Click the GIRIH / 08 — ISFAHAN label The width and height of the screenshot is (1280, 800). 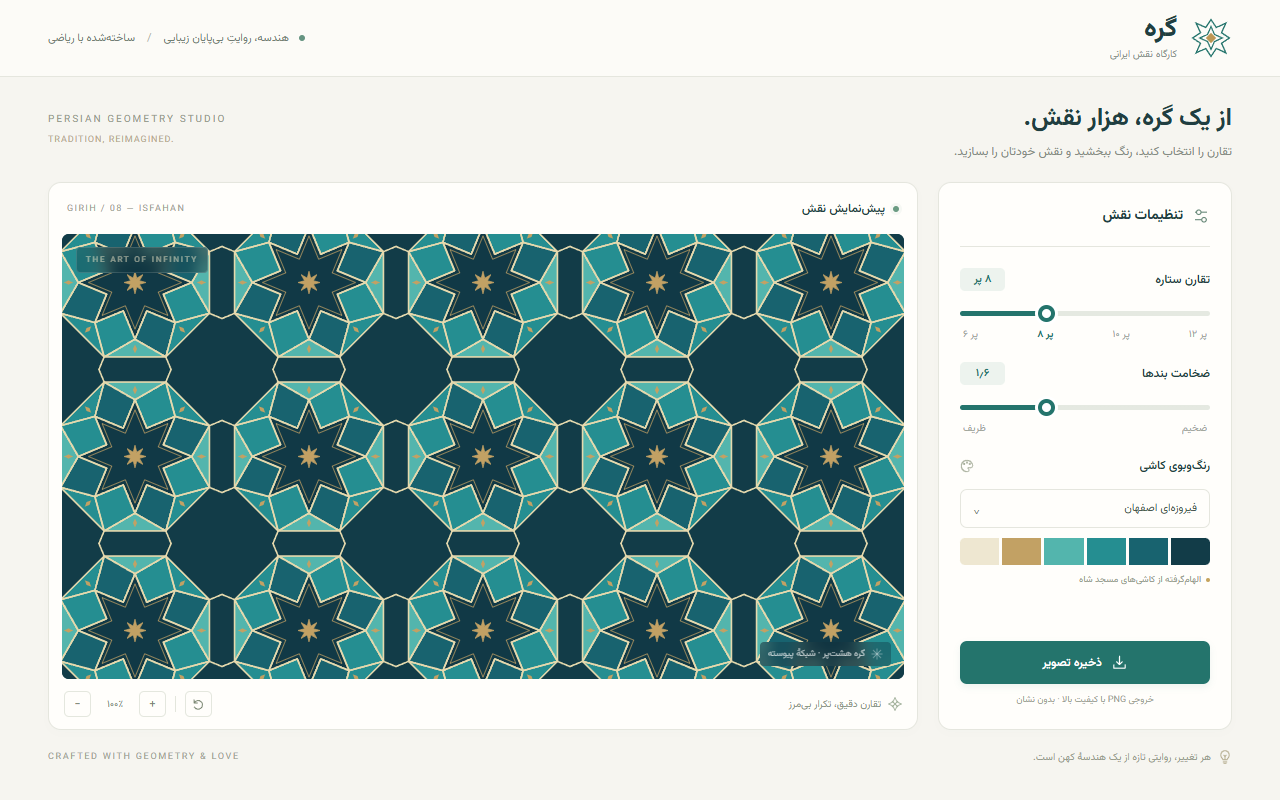pyautogui.click(x=126, y=208)
